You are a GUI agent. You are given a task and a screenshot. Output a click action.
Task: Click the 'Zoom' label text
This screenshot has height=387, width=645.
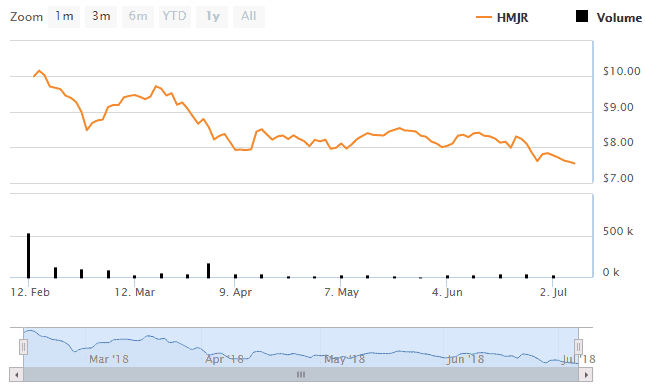pyautogui.click(x=26, y=17)
